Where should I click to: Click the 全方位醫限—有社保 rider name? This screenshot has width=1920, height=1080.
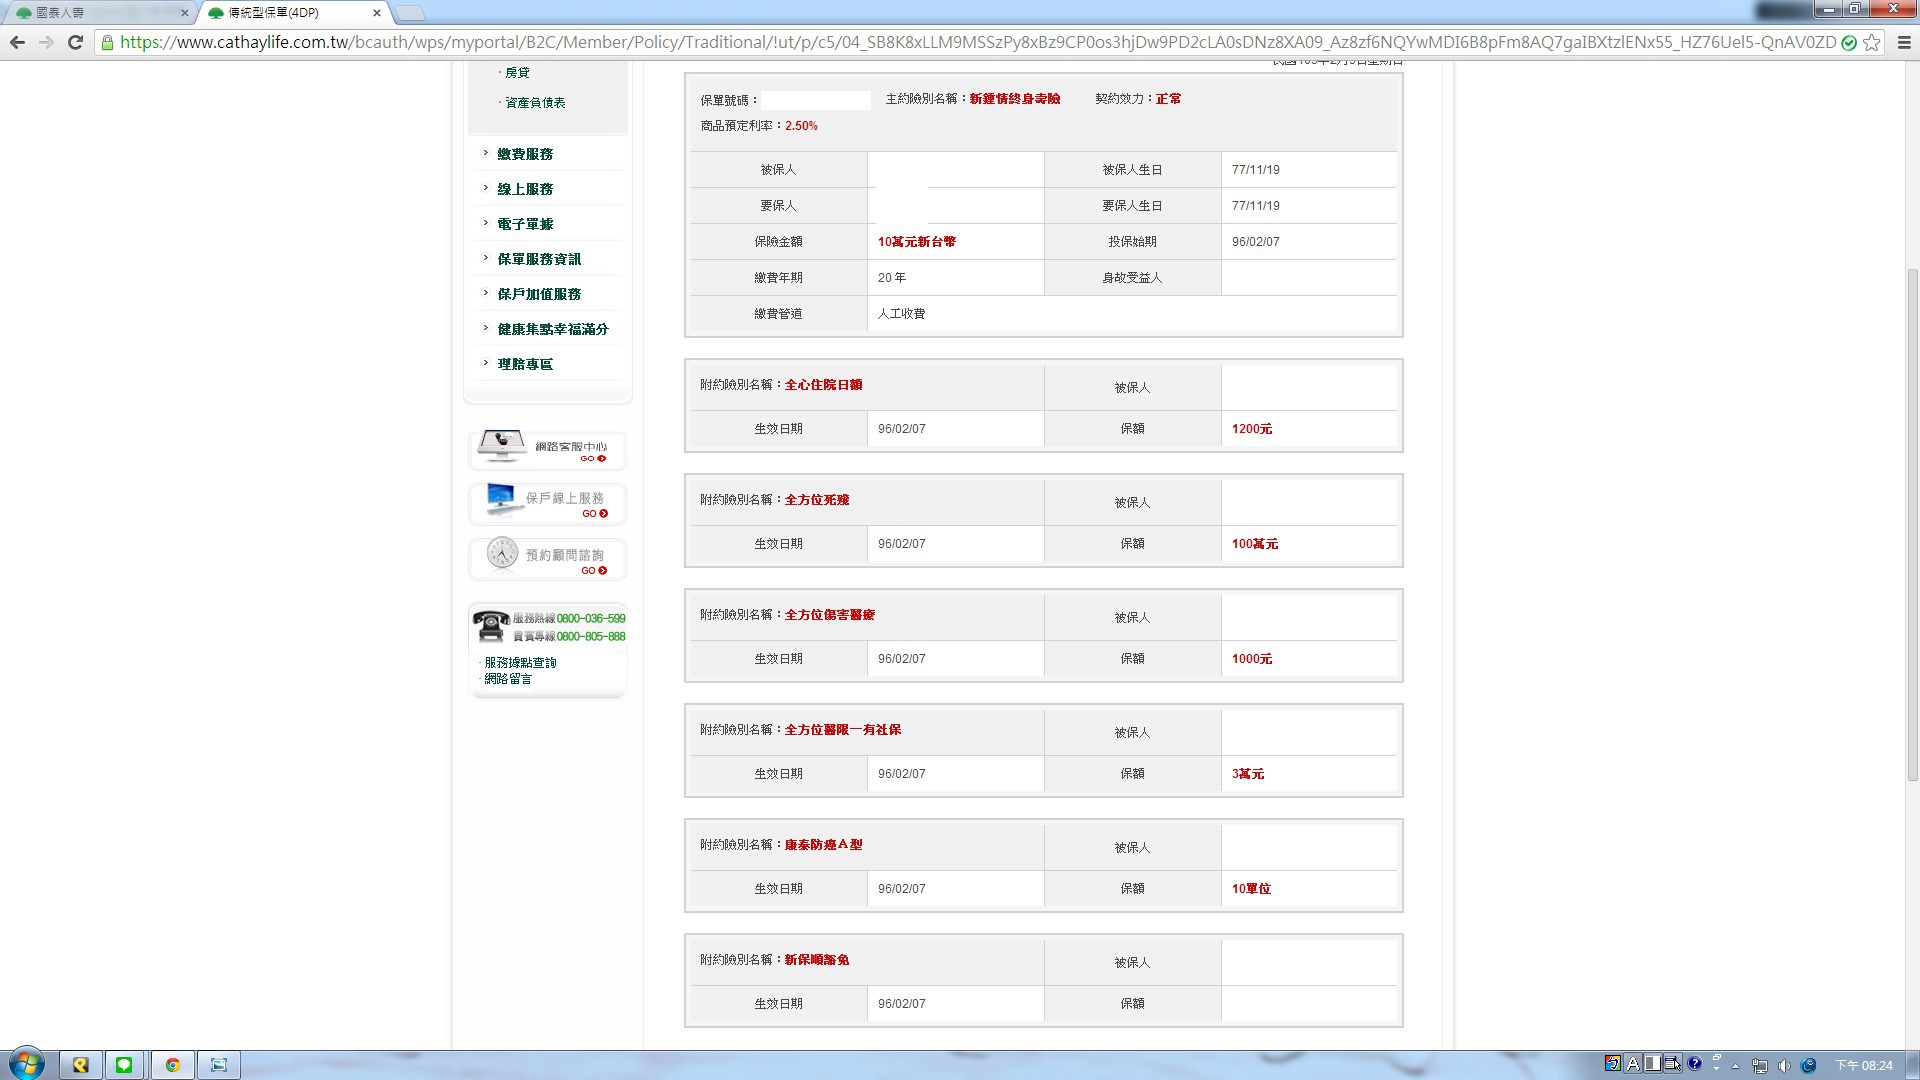[x=843, y=730]
